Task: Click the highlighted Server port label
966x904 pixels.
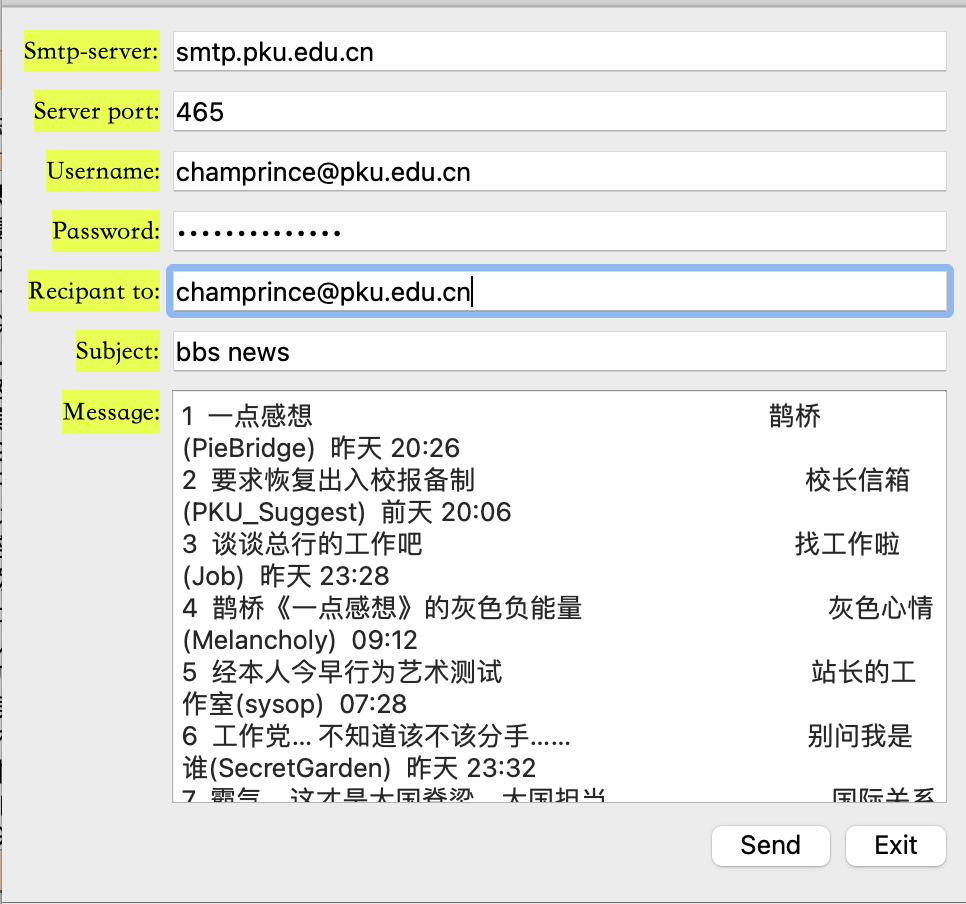Action: (x=96, y=111)
